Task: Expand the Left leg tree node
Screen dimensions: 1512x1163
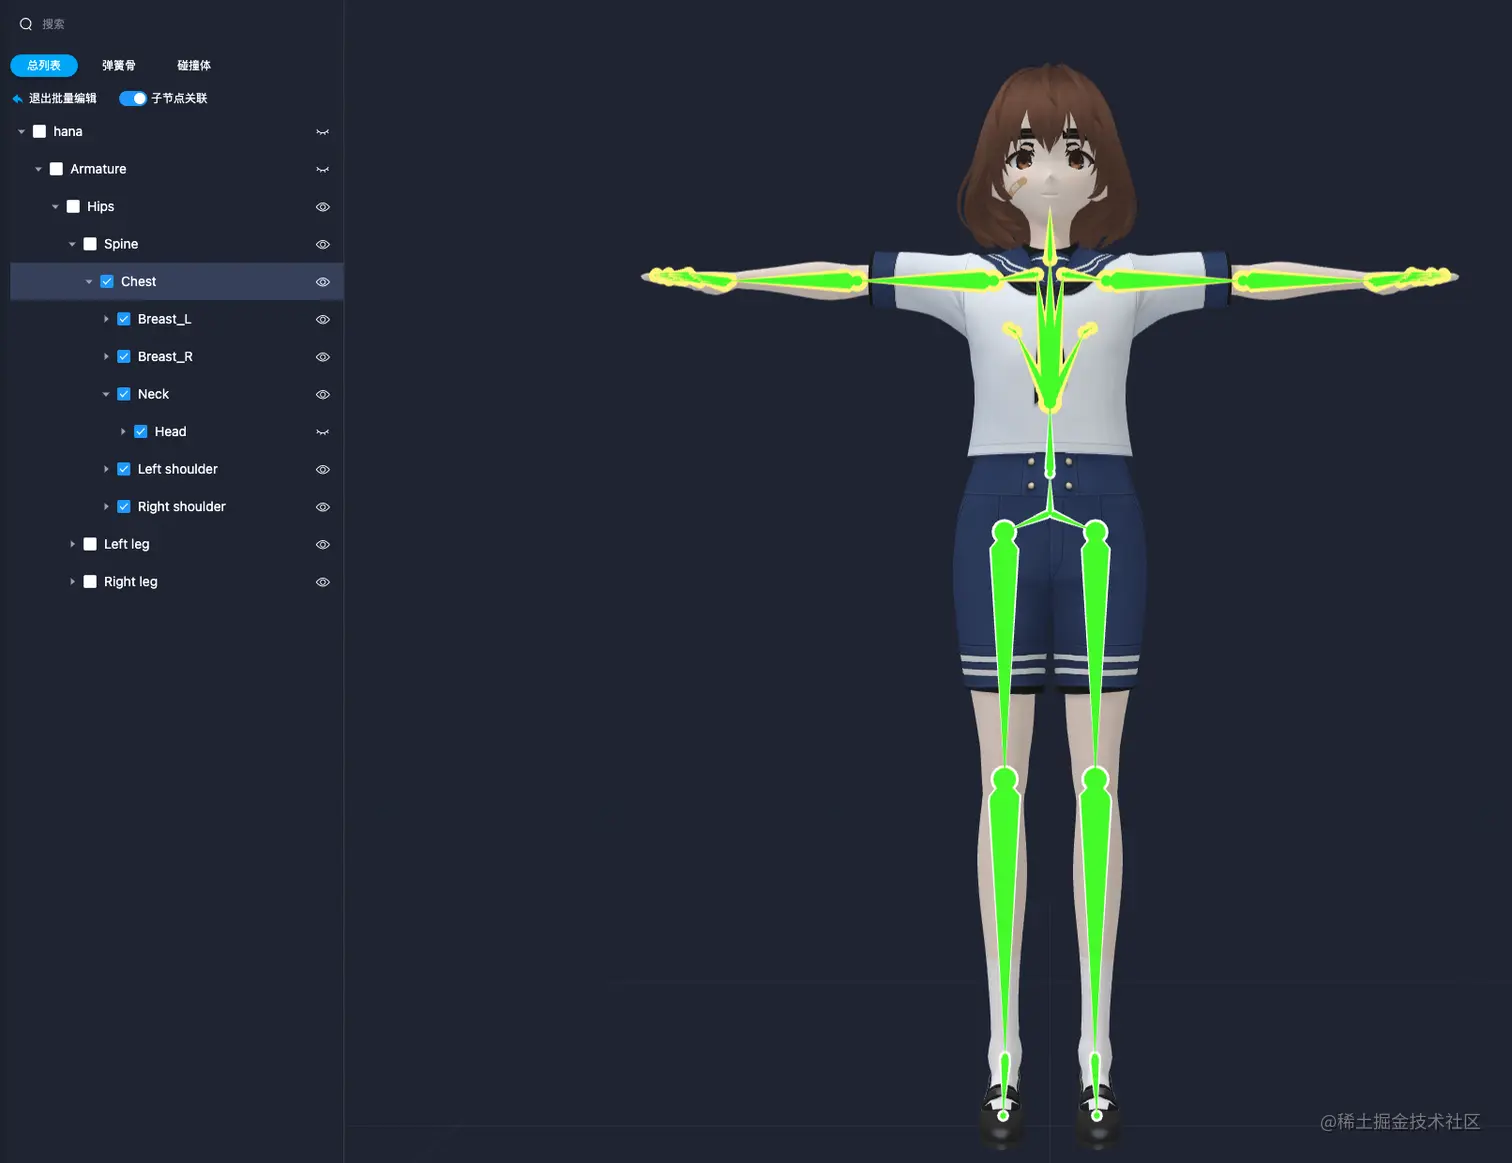Action: click(72, 544)
